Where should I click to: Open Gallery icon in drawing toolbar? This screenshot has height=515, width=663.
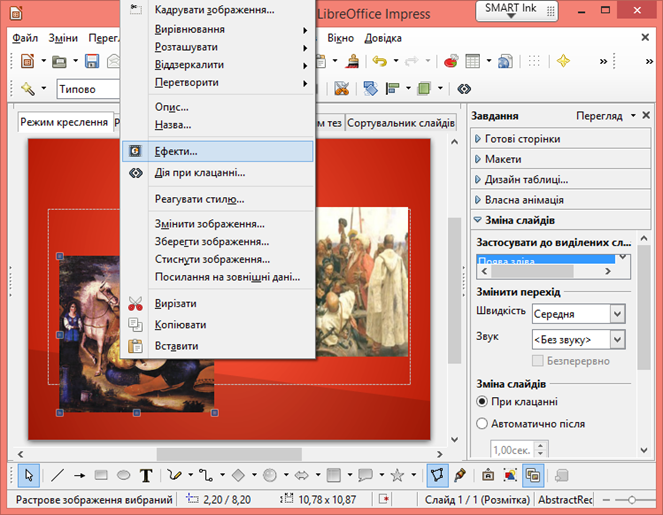533,475
